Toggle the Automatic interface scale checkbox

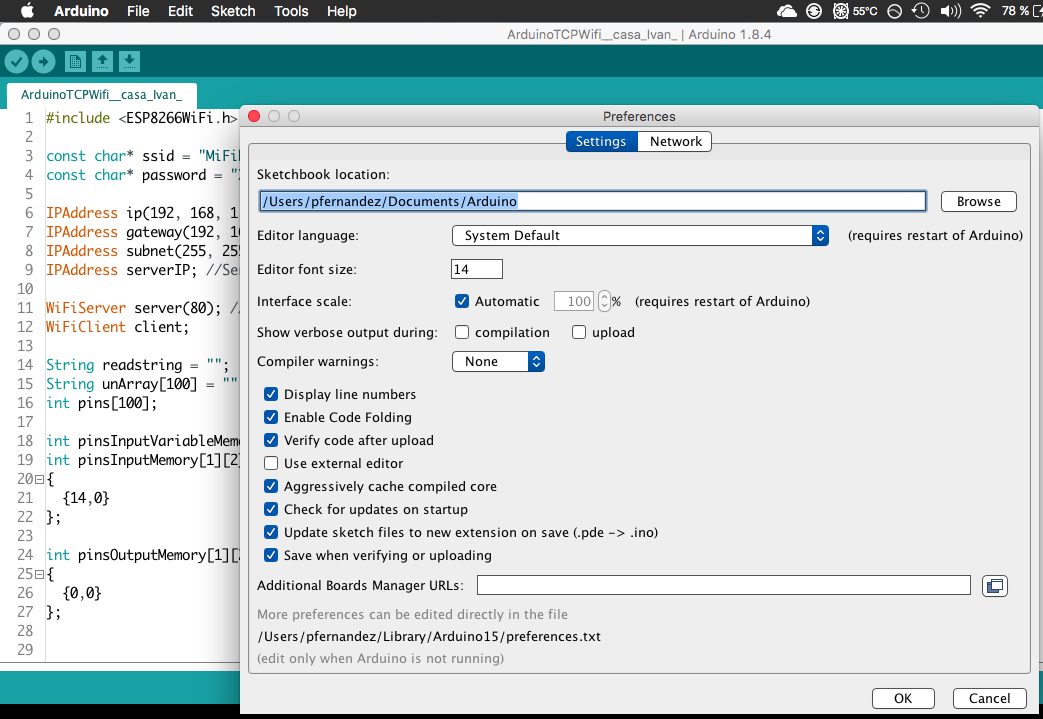click(461, 301)
